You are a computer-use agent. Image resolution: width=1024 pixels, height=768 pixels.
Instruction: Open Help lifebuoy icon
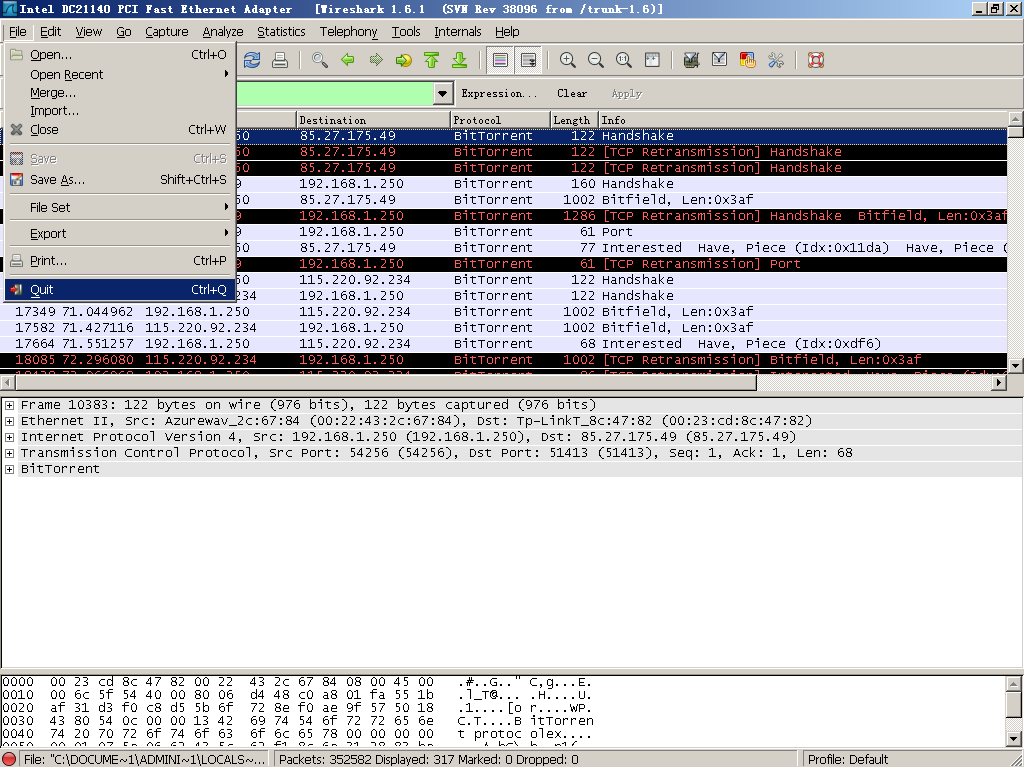(x=816, y=60)
